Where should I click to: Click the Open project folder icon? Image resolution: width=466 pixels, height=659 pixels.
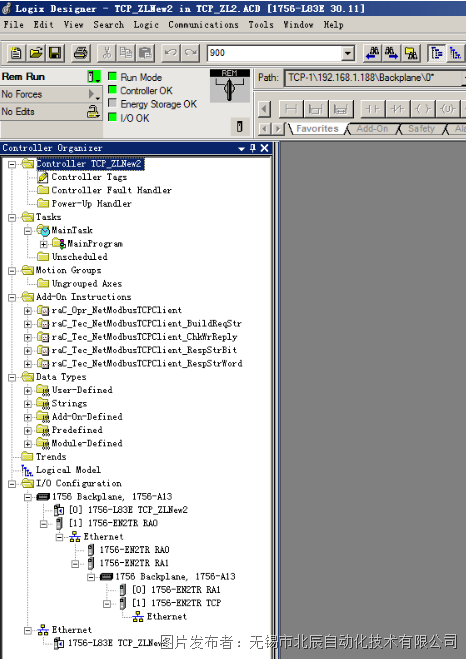tap(36, 53)
